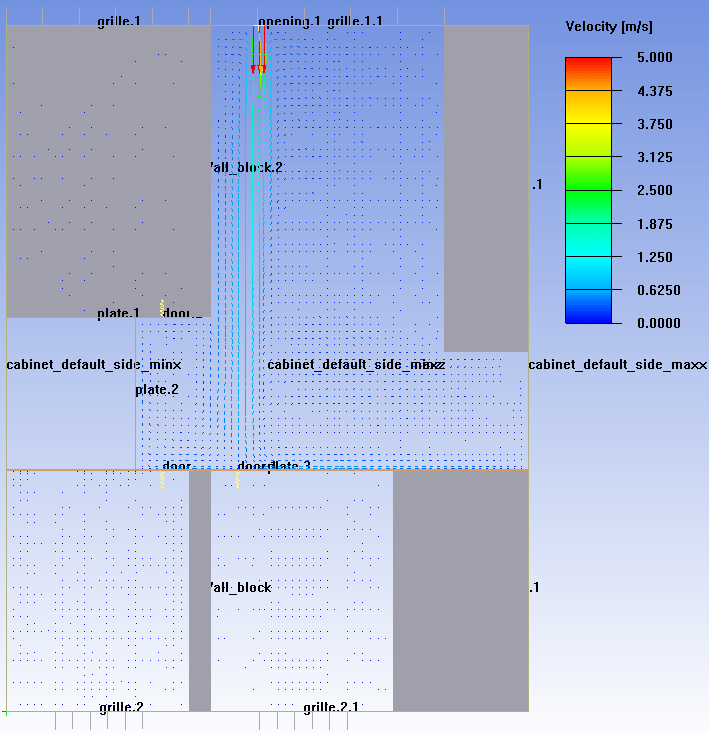Select the grille.2.1 label

point(331,707)
